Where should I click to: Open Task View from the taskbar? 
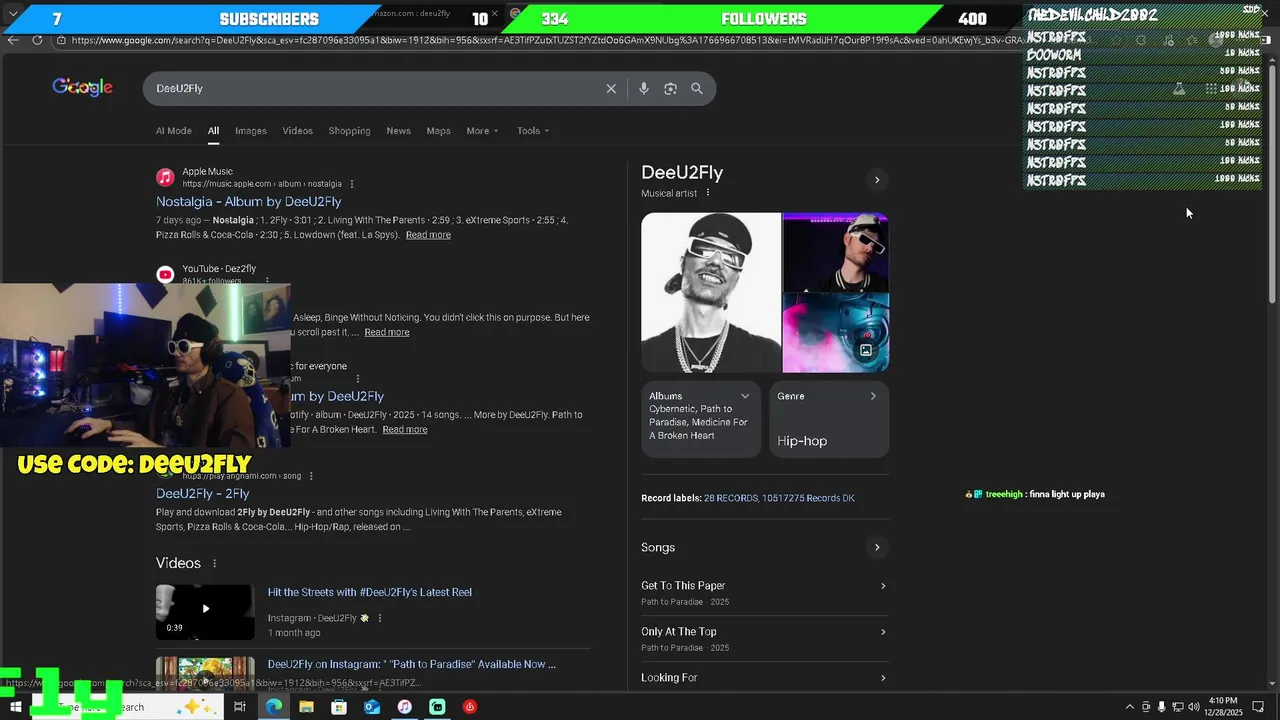[240, 707]
